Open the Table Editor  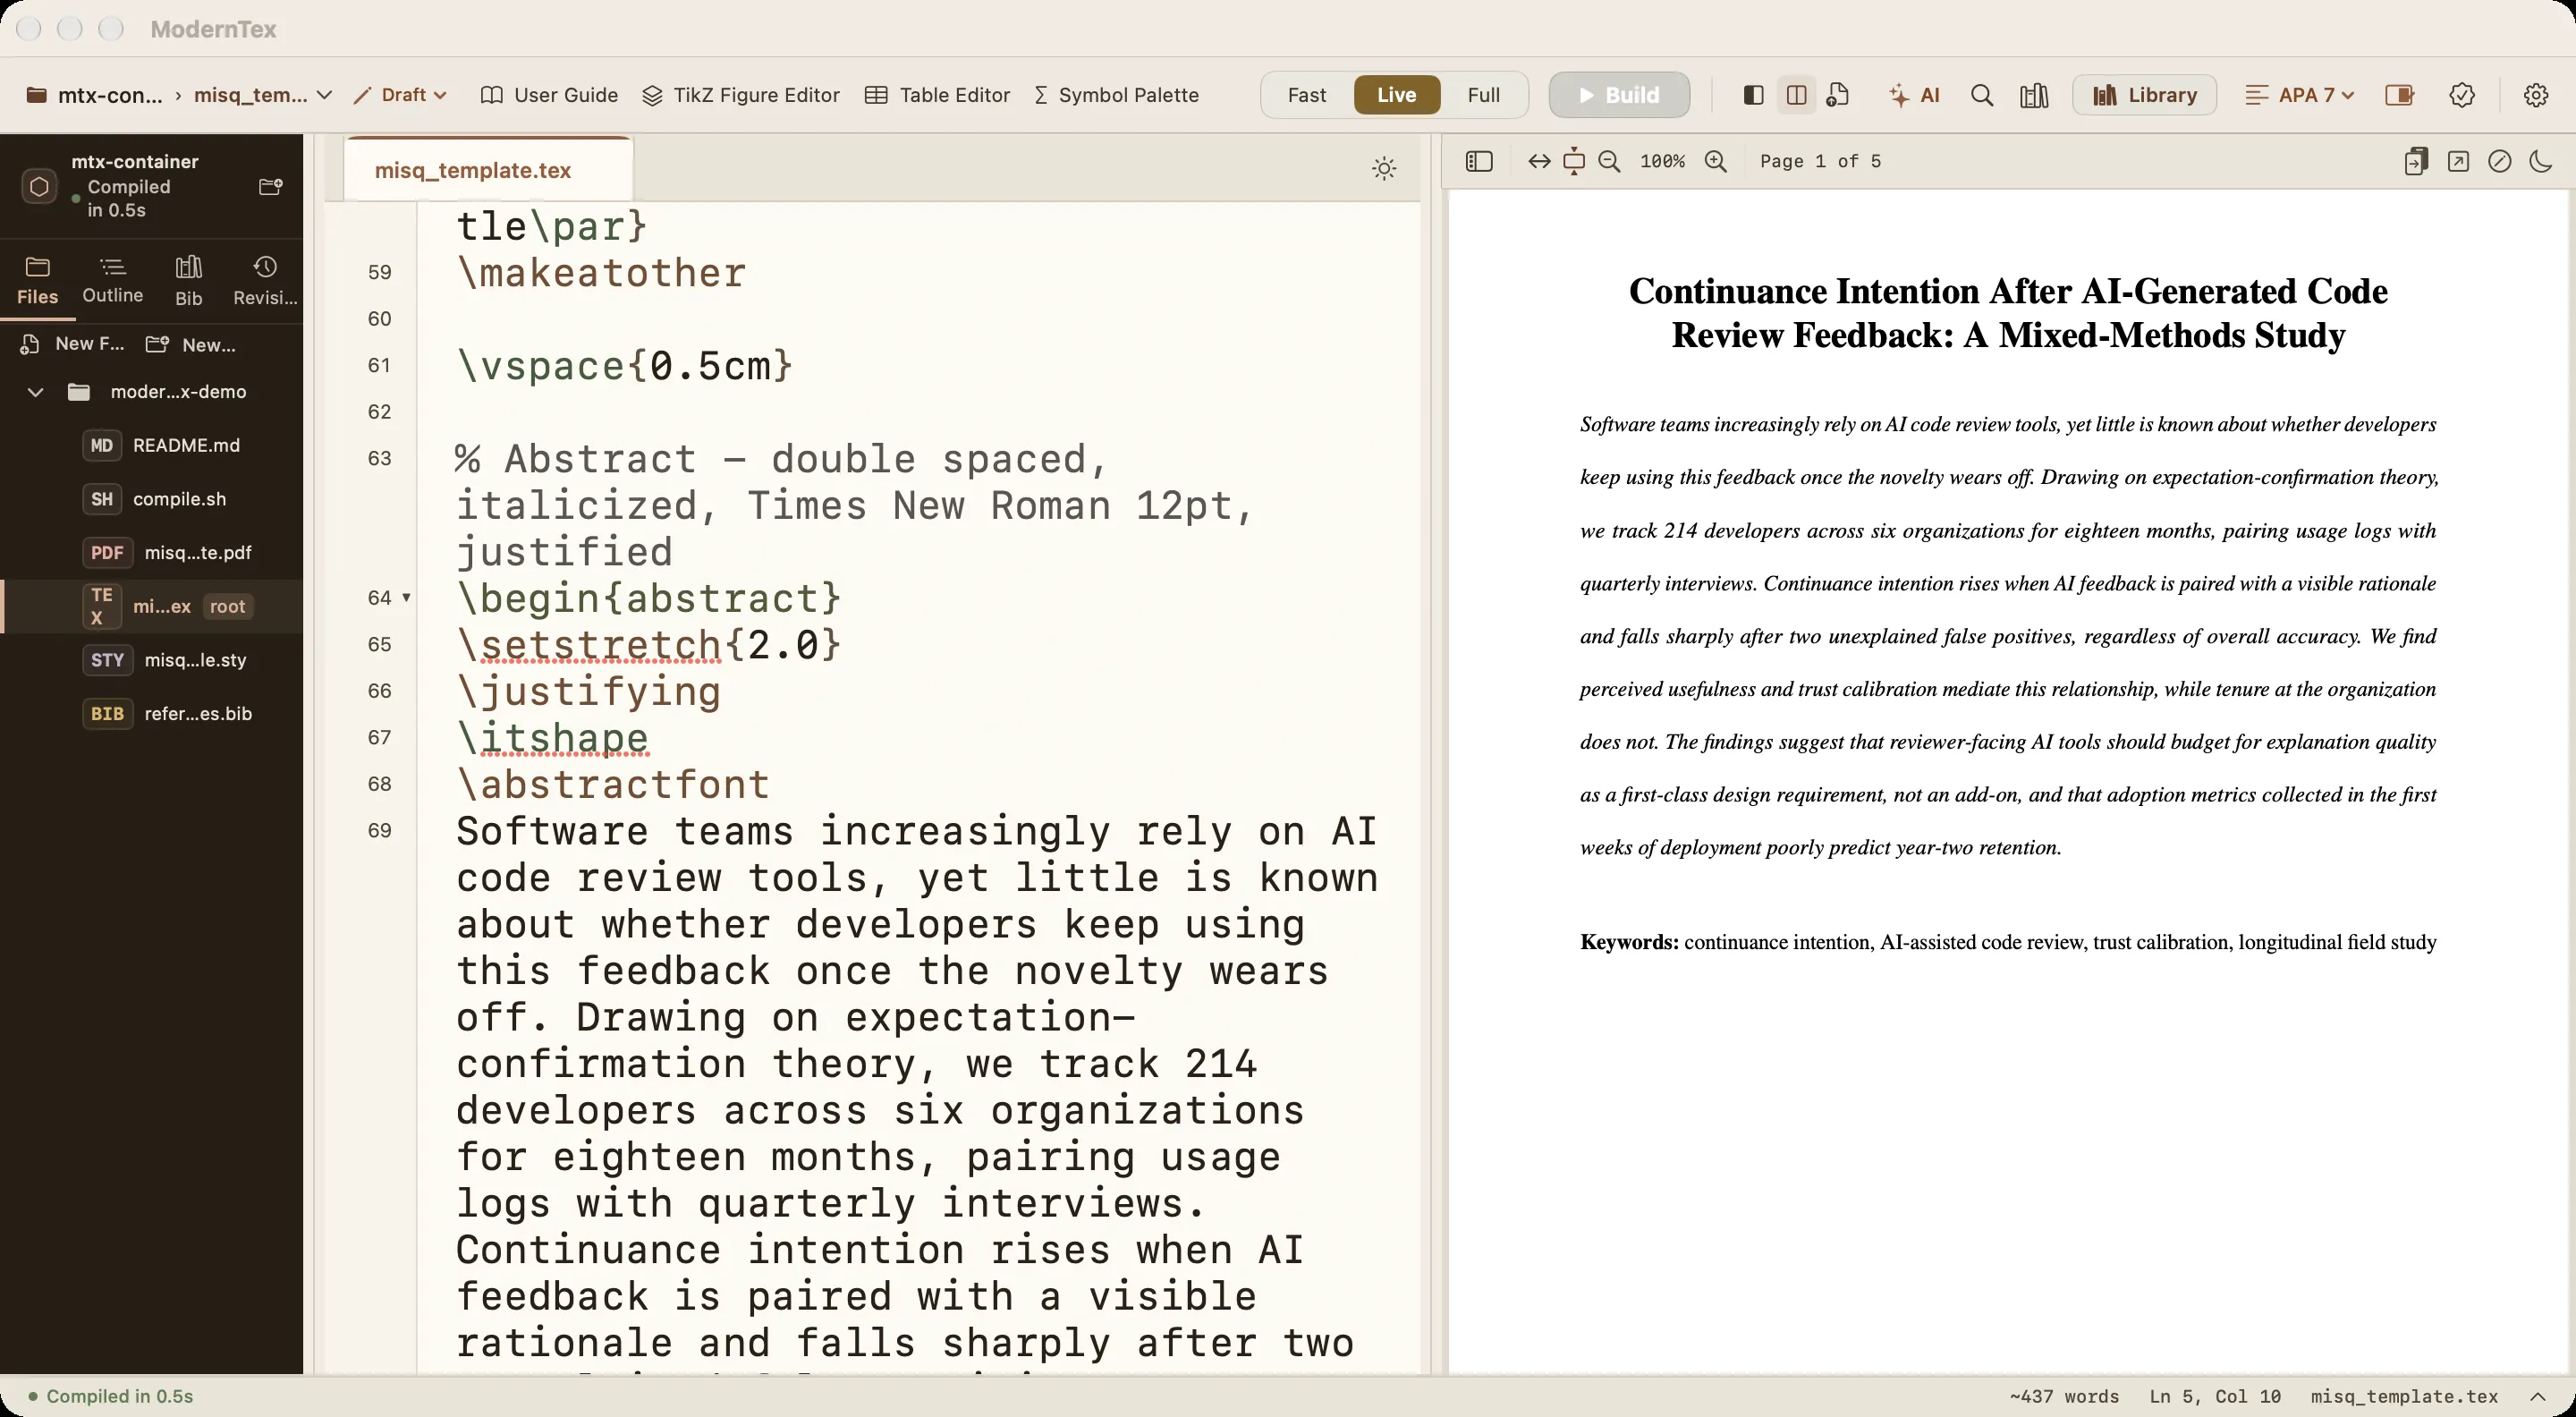(x=937, y=95)
